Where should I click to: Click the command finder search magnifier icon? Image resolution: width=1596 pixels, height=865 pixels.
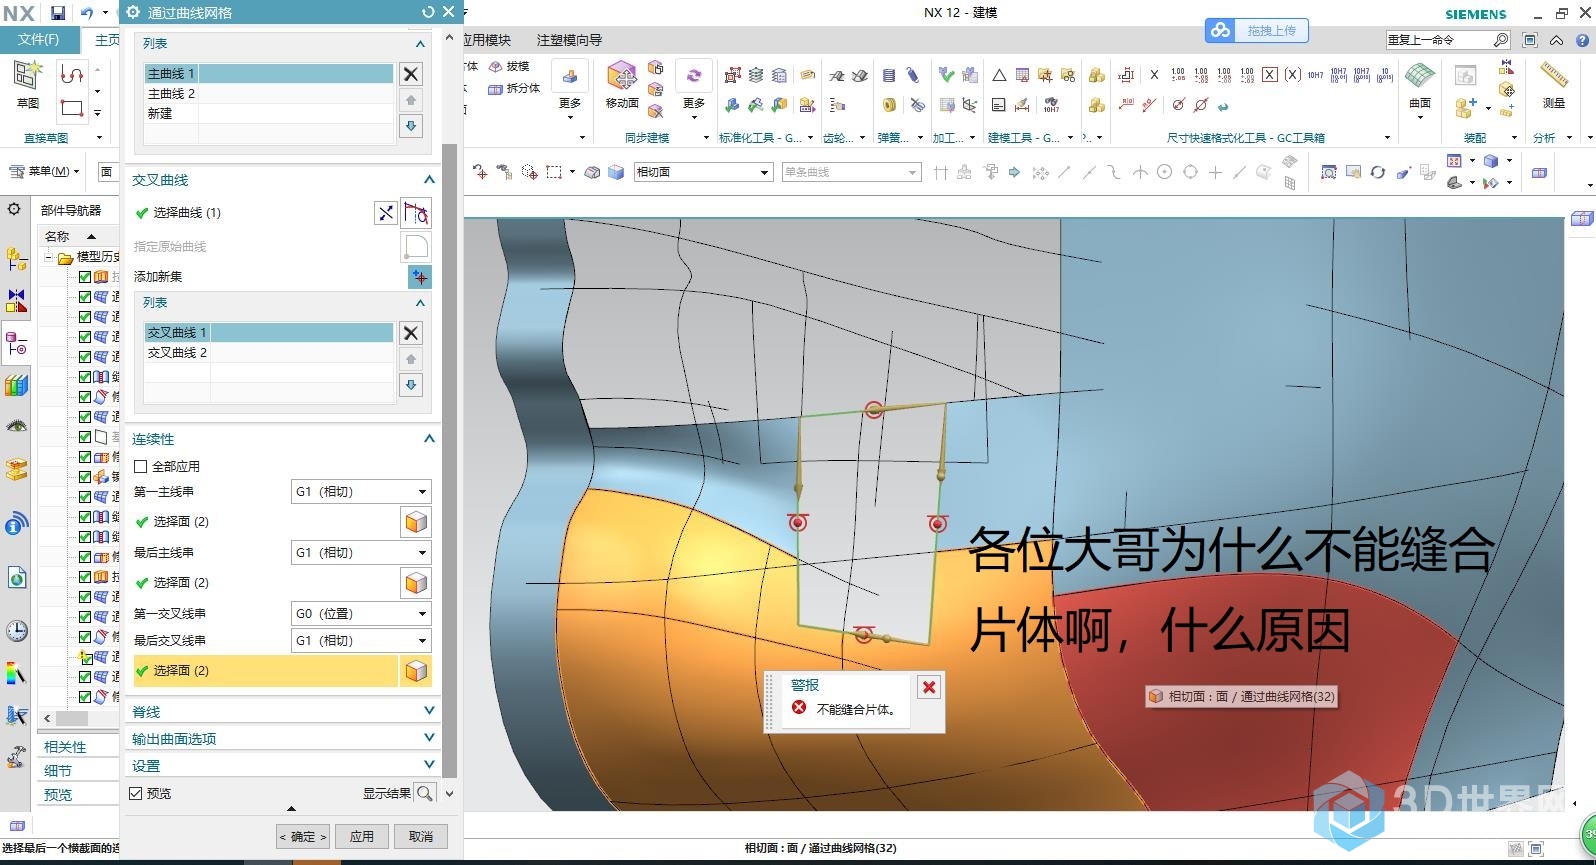coord(1500,40)
